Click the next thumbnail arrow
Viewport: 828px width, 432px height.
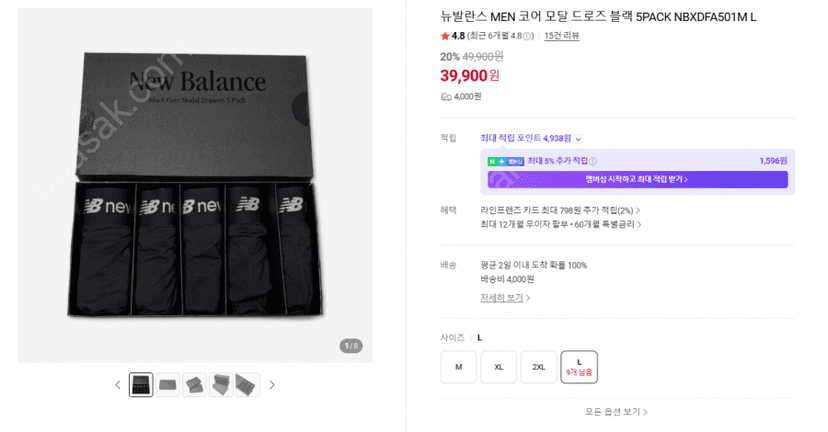pyautogui.click(x=272, y=385)
